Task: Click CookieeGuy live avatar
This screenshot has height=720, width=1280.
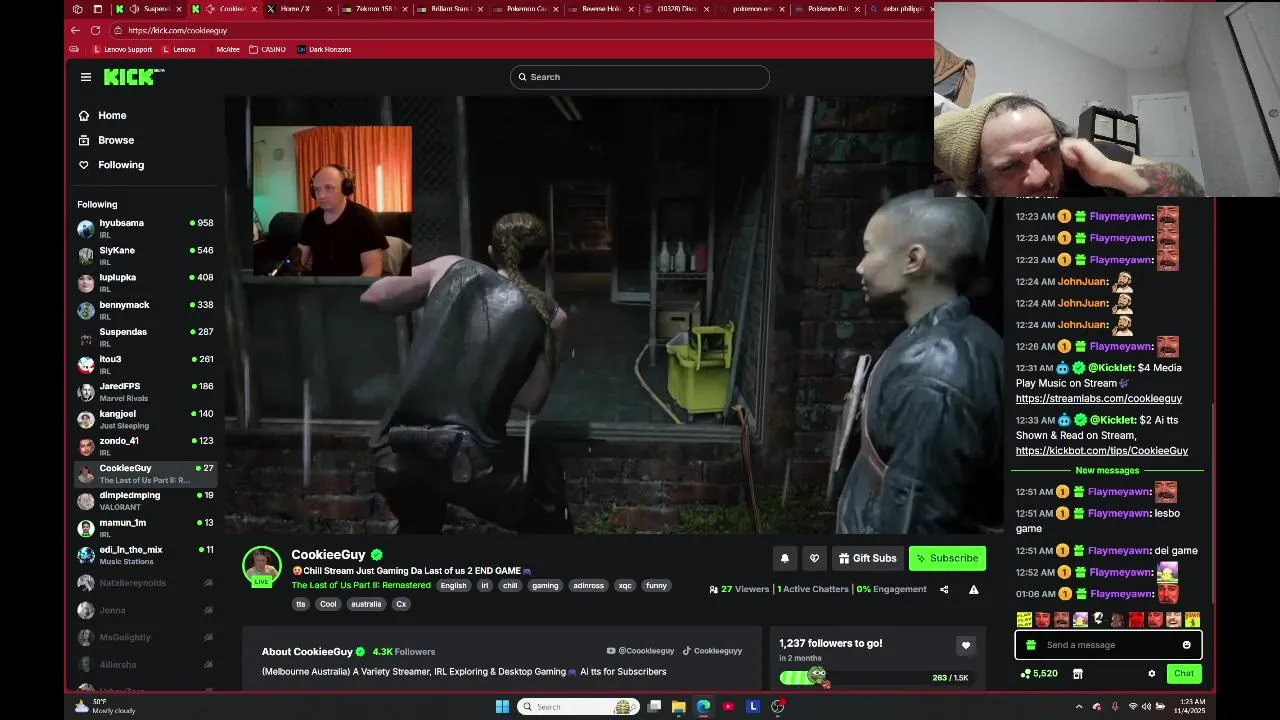Action: [262, 566]
